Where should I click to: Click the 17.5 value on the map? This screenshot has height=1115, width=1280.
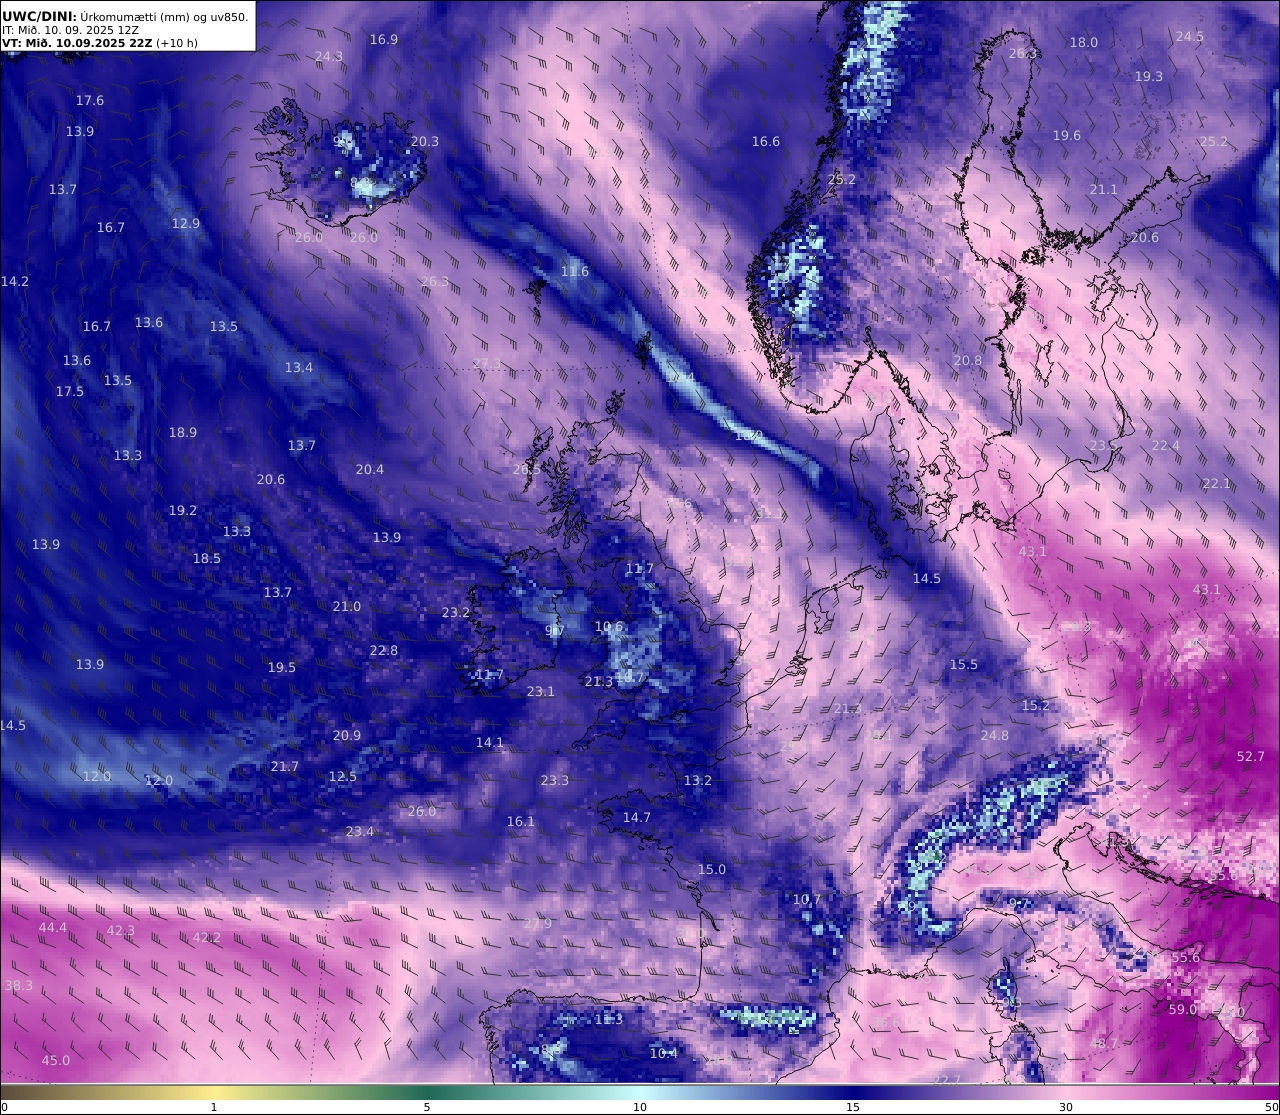[x=70, y=391]
